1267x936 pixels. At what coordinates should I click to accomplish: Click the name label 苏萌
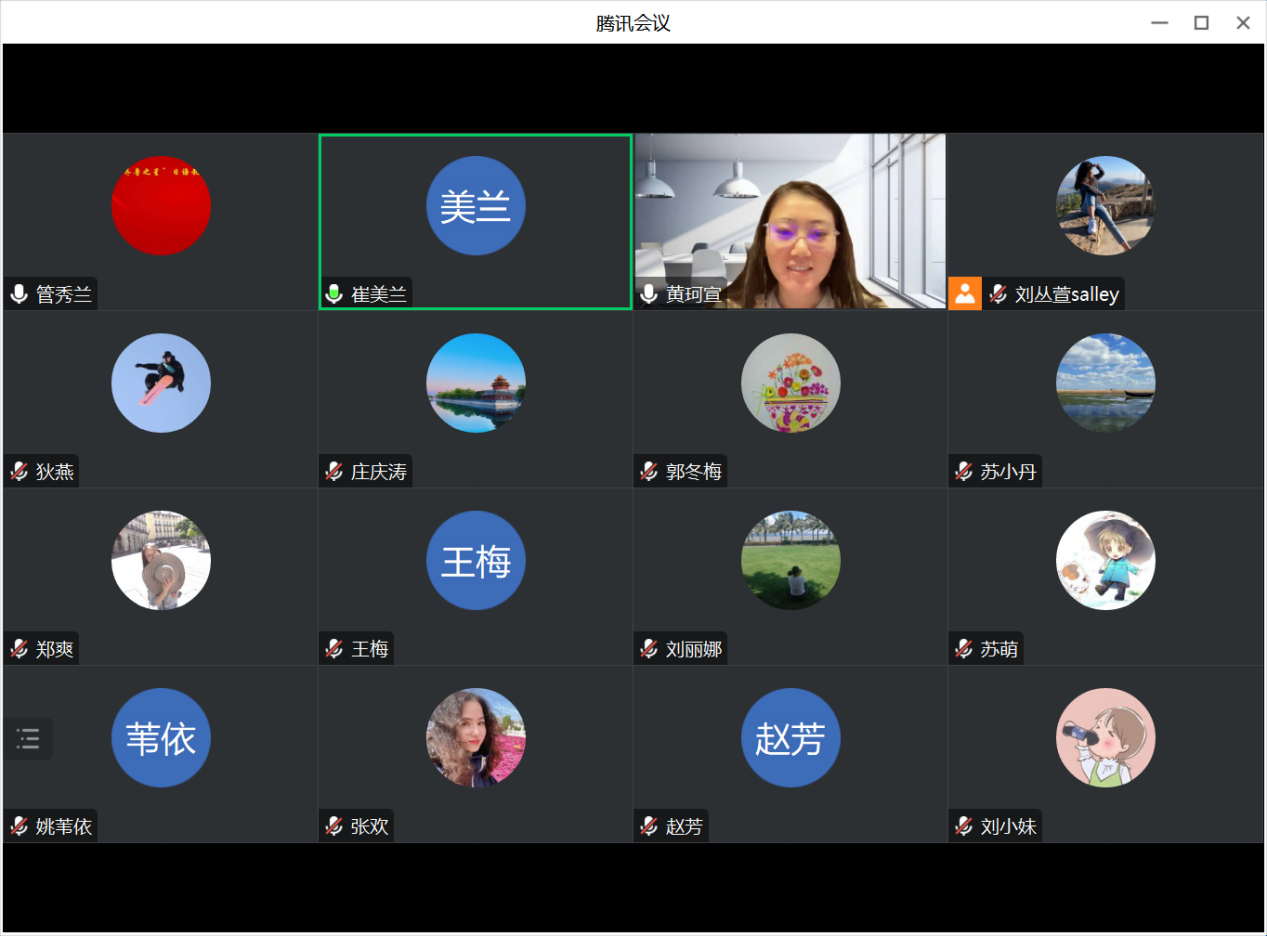[x=1000, y=650]
